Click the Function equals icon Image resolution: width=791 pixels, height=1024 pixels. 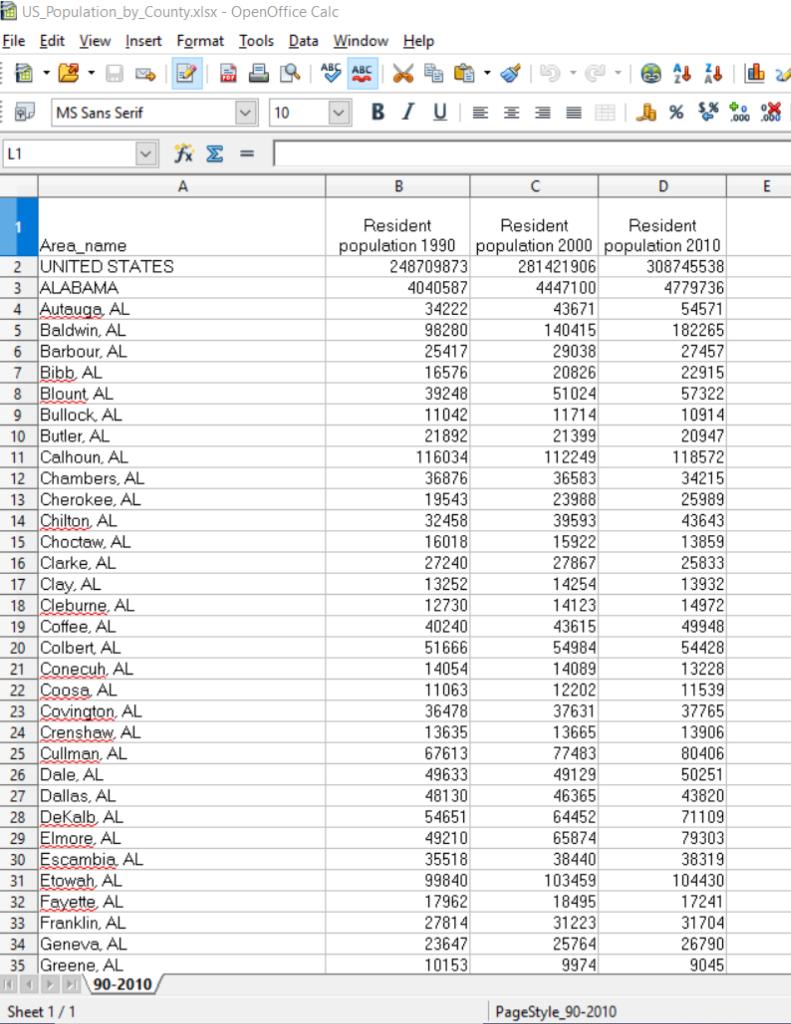tap(246, 153)
